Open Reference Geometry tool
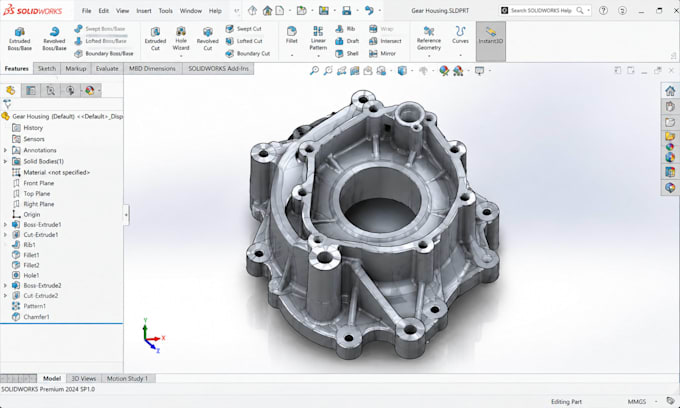680x408 pixels. tap(429, 38)
